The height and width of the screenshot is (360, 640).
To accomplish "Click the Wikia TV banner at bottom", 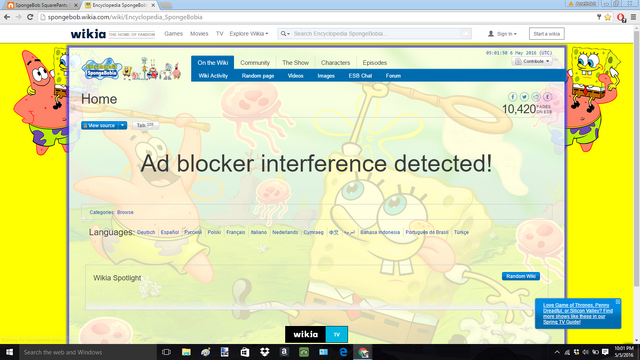I will coord(316,334).
